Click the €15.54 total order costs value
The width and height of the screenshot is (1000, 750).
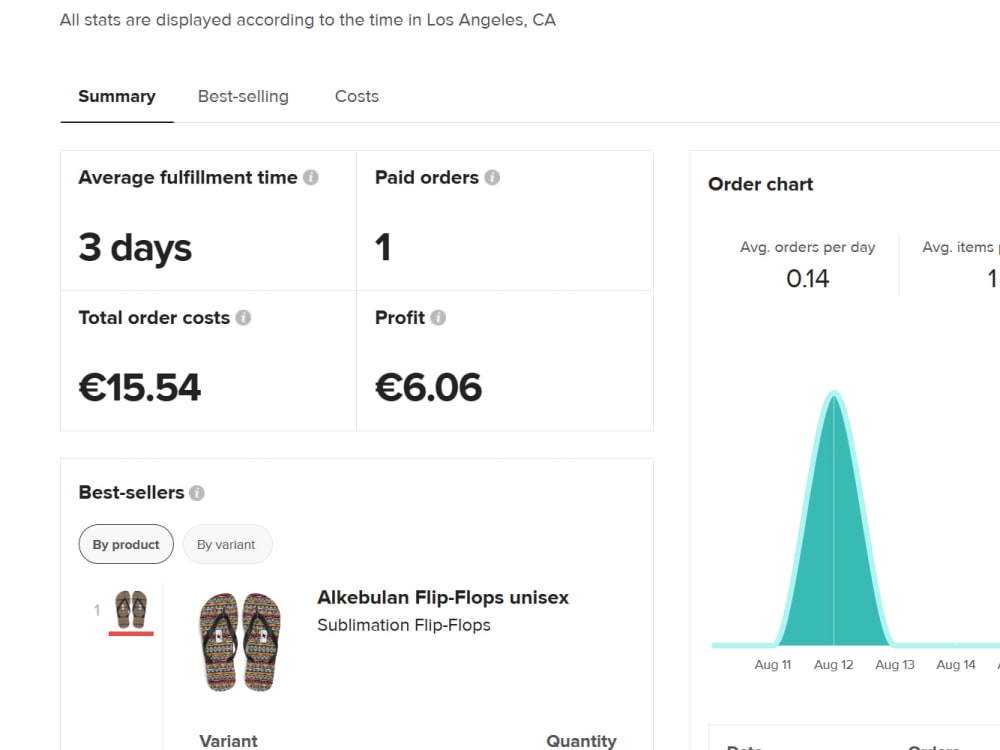coord(139,387)
